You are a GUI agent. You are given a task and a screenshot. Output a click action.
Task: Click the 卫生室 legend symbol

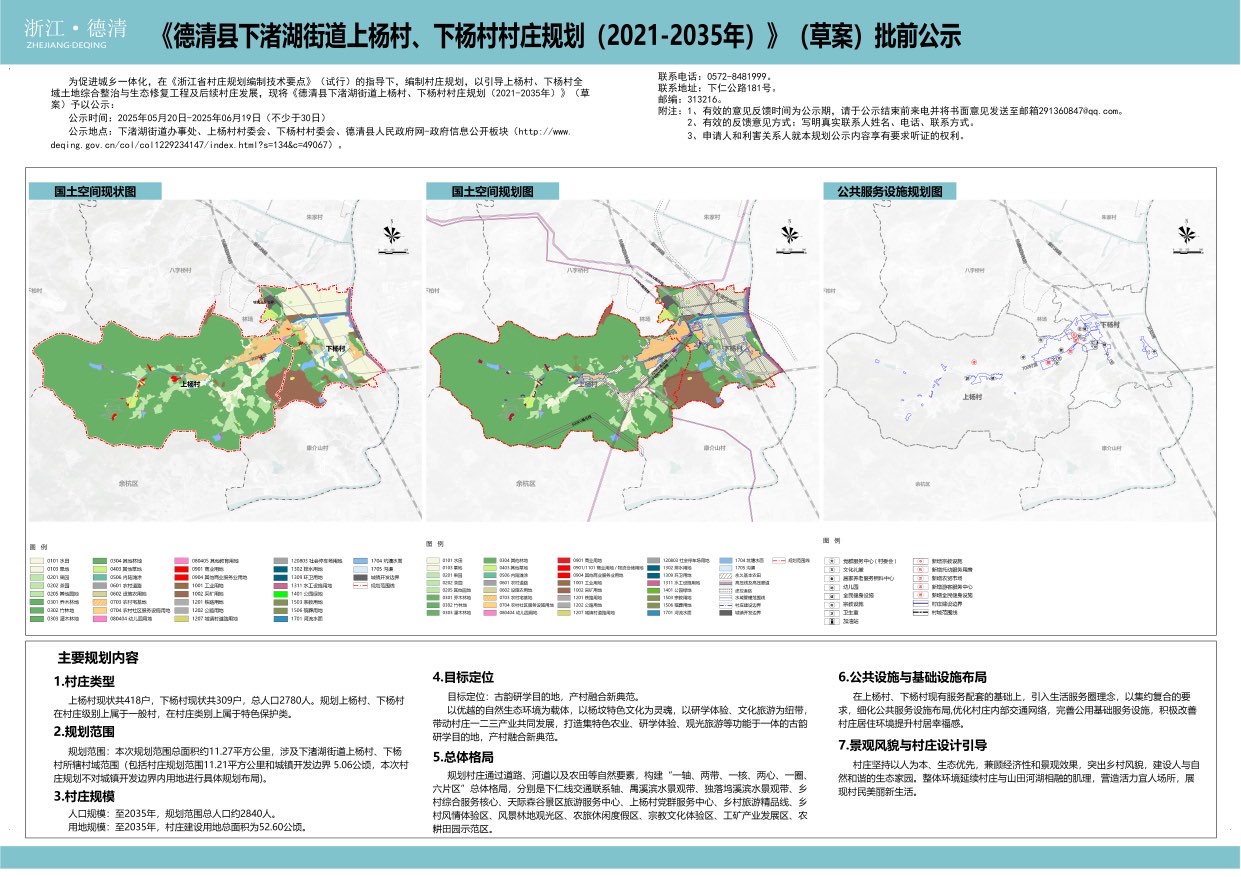point(832,613)
